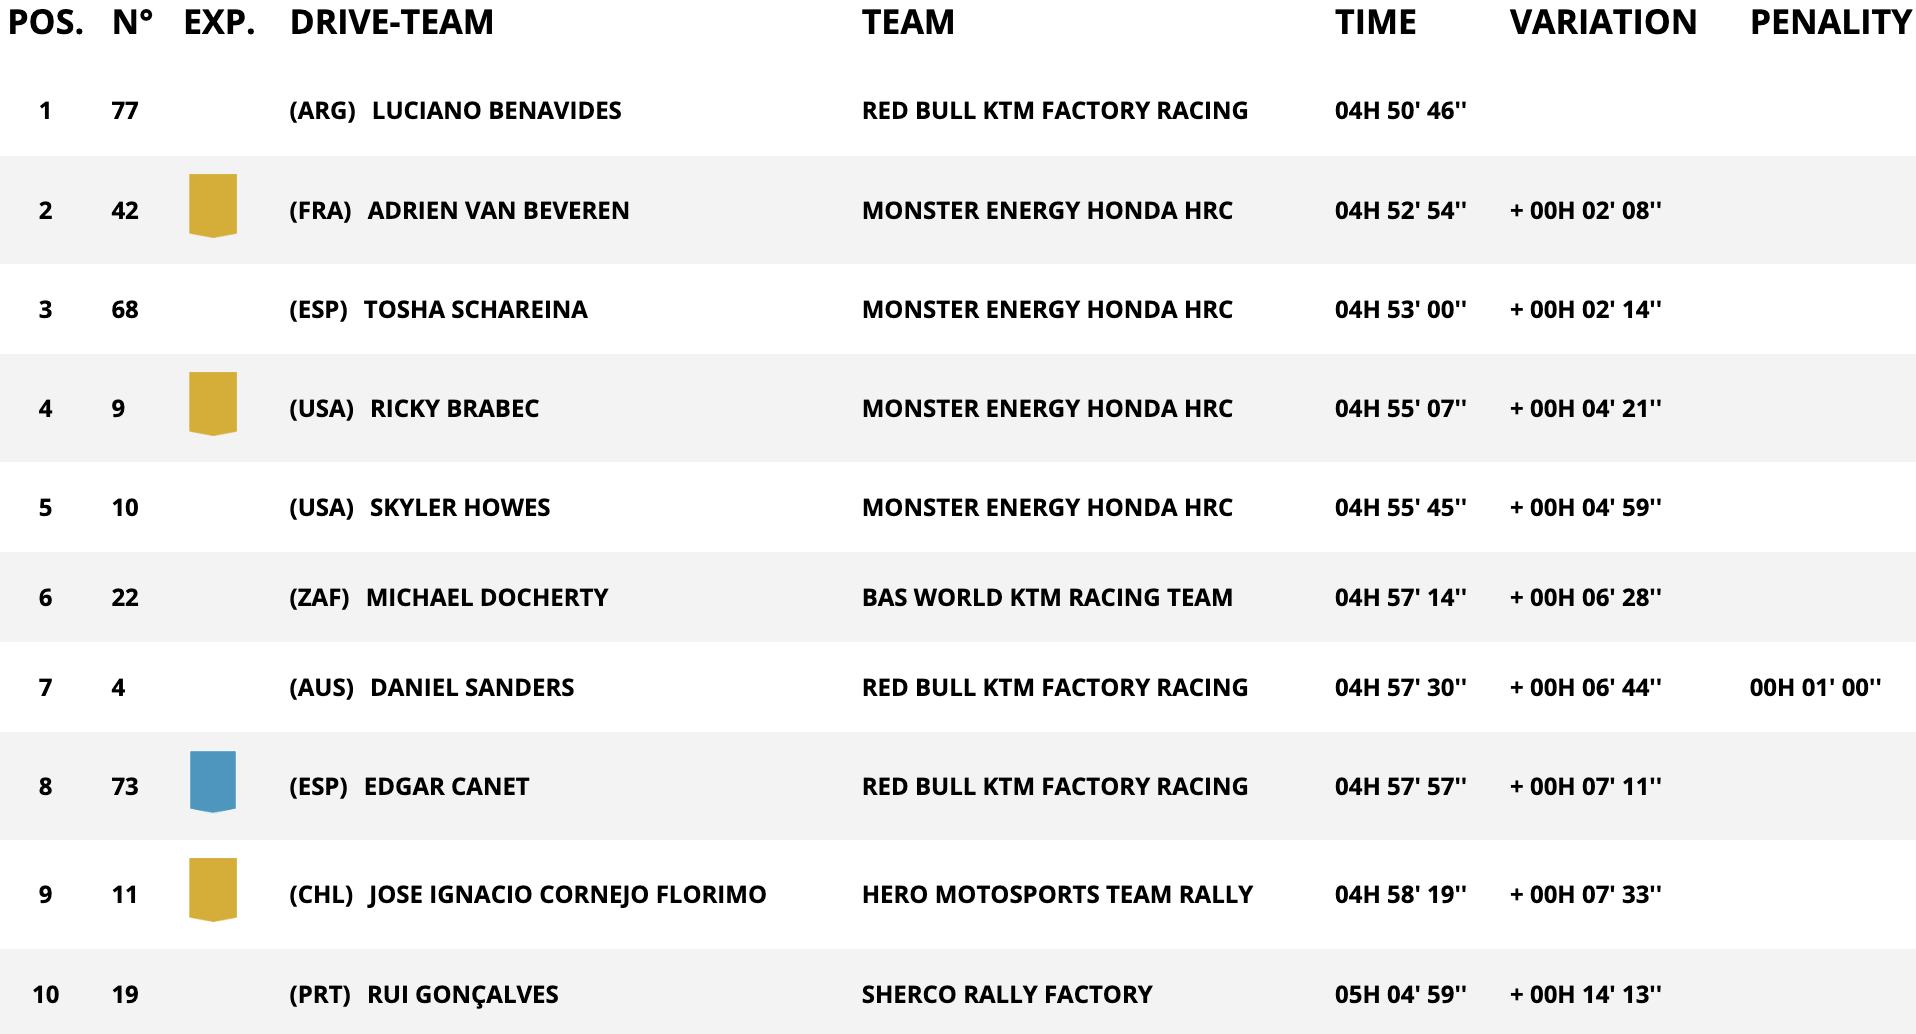Click the blue badge beside Edgar Canet
This screenshot has height=1034, width=1916.
[213, 782]
